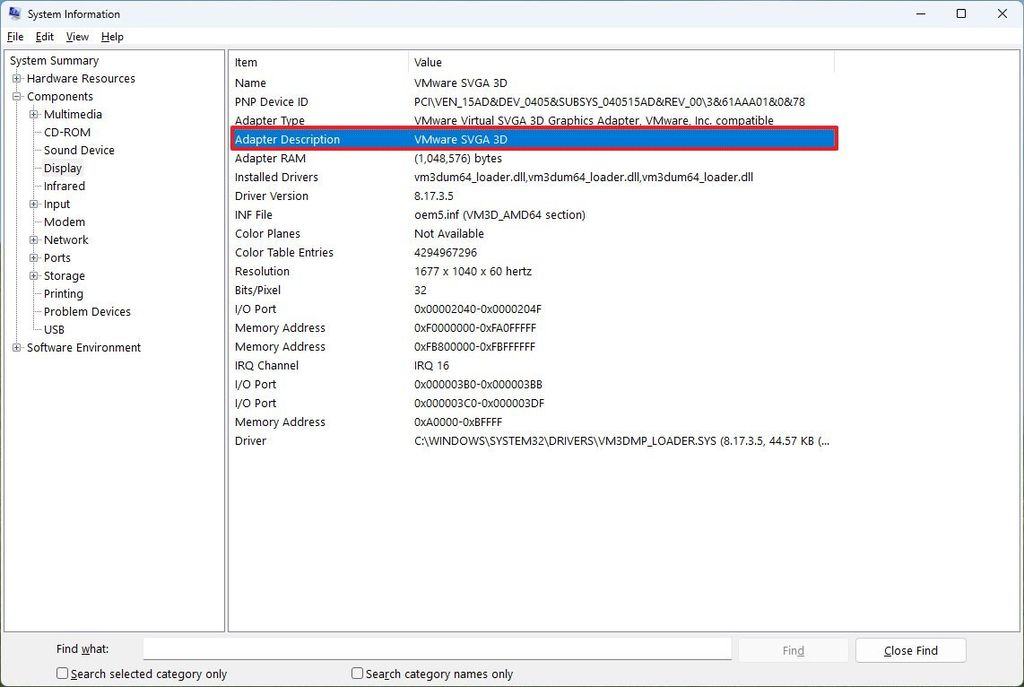Open the File menu
This screenshot has height=687, width=1024.
click(15, 37)
